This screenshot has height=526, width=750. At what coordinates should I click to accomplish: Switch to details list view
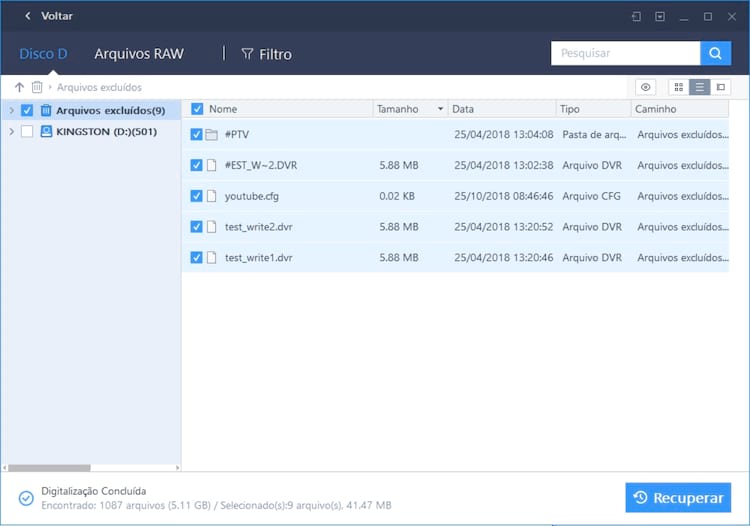[x=699, y=87]
